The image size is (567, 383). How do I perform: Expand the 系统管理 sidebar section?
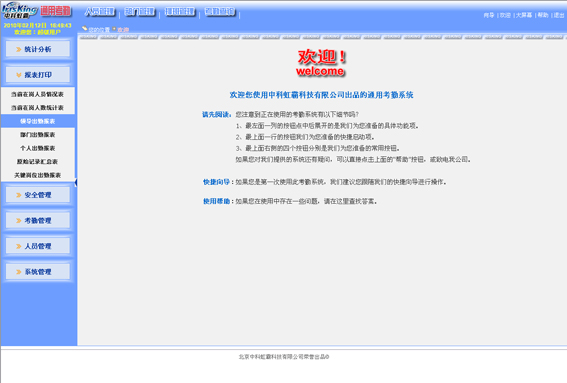tap(38, 272)
